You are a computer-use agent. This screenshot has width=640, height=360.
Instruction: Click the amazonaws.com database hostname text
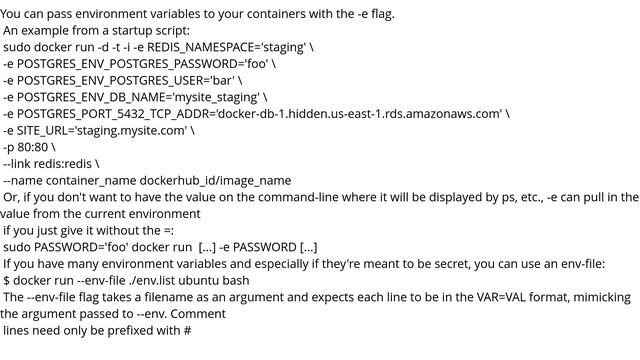pyautogui.click(x=360, y=114)
